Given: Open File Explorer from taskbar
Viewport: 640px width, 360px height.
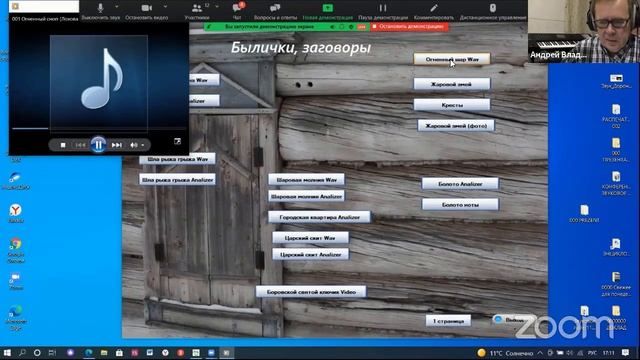Looking at the screenshot, I should click(104, 353).
